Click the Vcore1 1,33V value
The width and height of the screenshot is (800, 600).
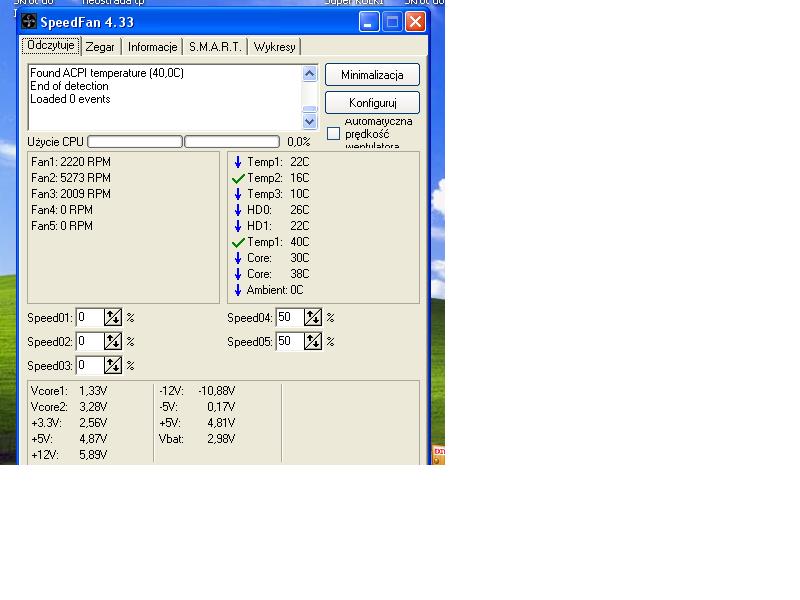93,391
